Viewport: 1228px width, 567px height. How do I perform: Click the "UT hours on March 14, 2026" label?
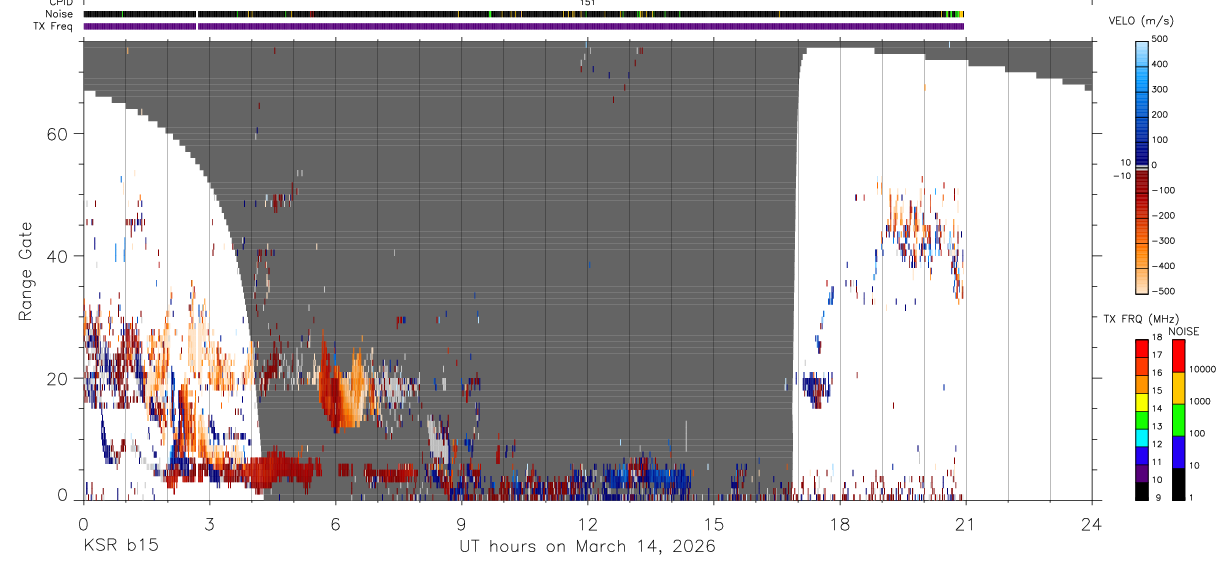pyautogui.click(x=587, y=546)
